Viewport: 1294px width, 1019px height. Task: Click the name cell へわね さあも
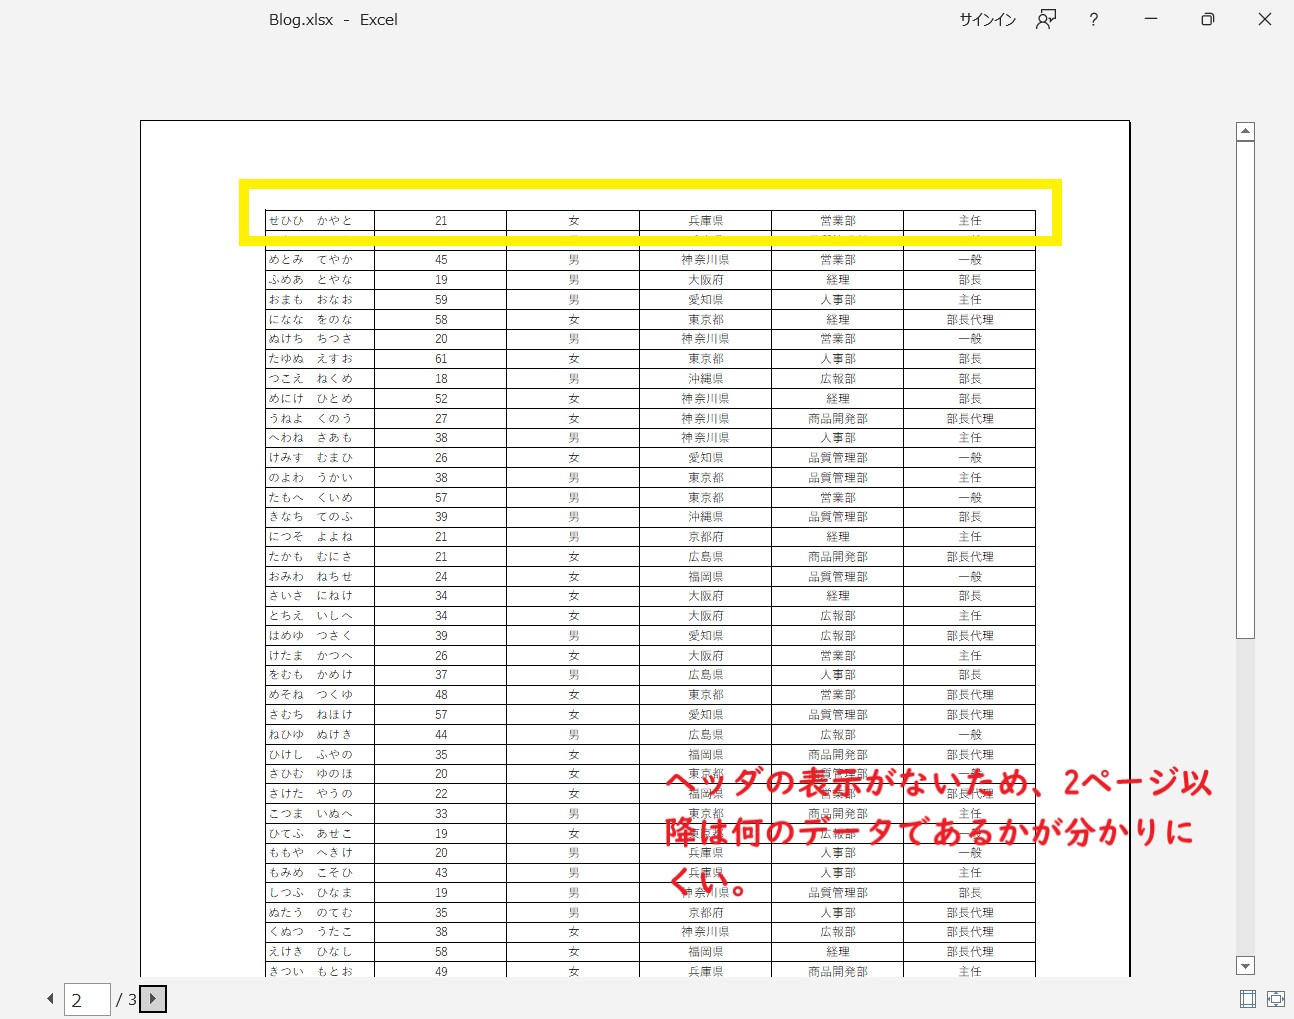coord(320,438)
